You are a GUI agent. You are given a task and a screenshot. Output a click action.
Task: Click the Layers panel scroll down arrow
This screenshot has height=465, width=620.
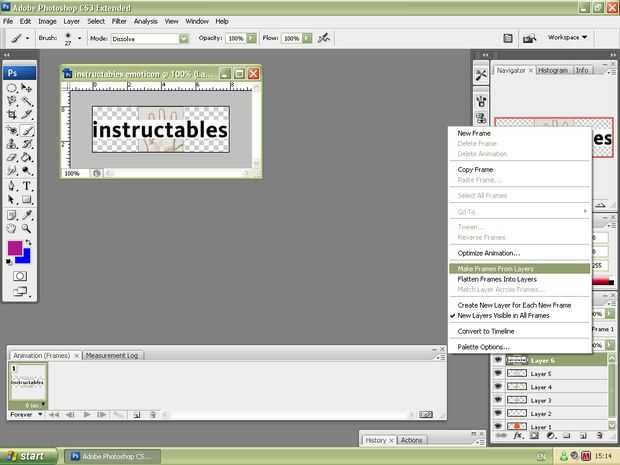tap(612, 425)
